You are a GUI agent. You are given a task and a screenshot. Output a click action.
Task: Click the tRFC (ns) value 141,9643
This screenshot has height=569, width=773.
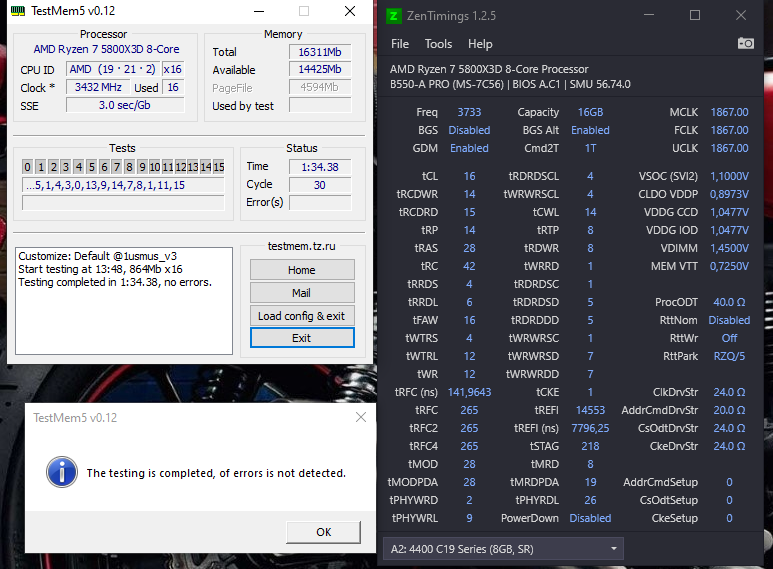click(x=469, y=392)
